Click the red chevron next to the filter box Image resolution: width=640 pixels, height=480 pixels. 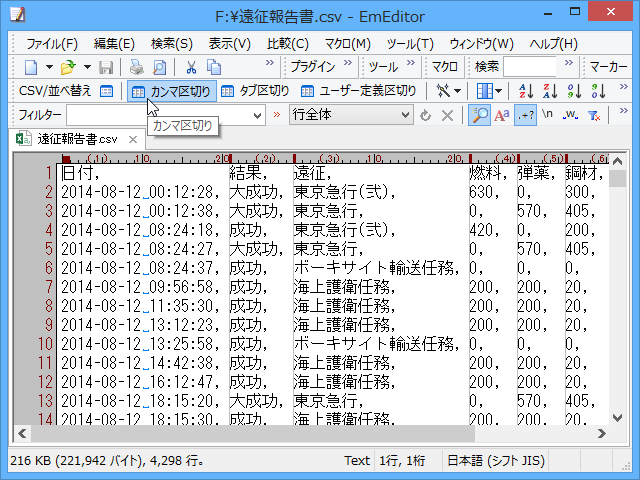pyautogui.click(x=277, y=115)
